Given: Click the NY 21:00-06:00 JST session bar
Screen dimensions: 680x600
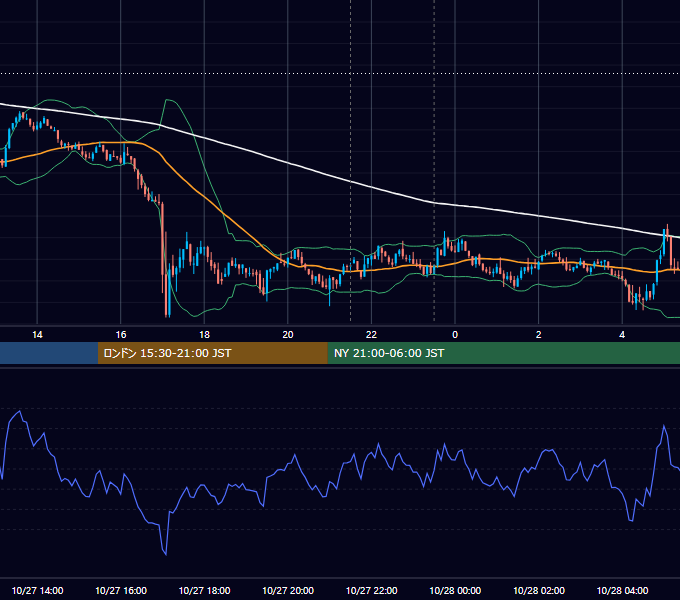Looking at the screenshot, I should 503,353.
